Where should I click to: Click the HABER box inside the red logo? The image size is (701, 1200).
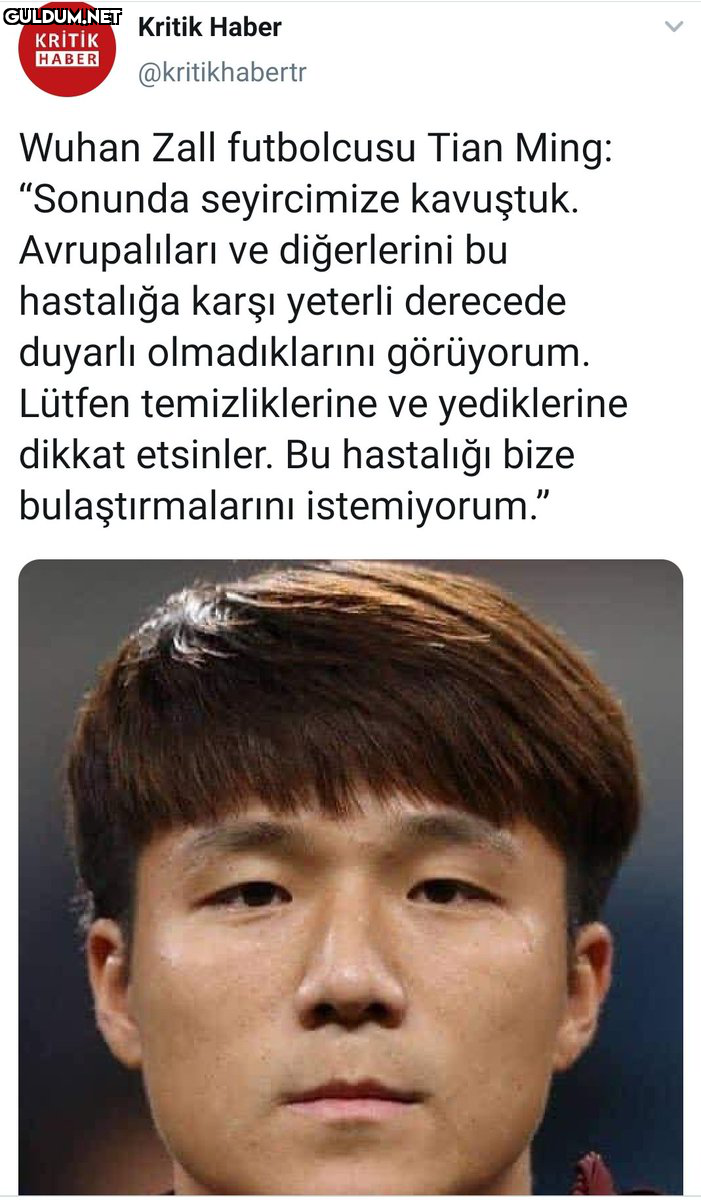[x=68, y=58]
